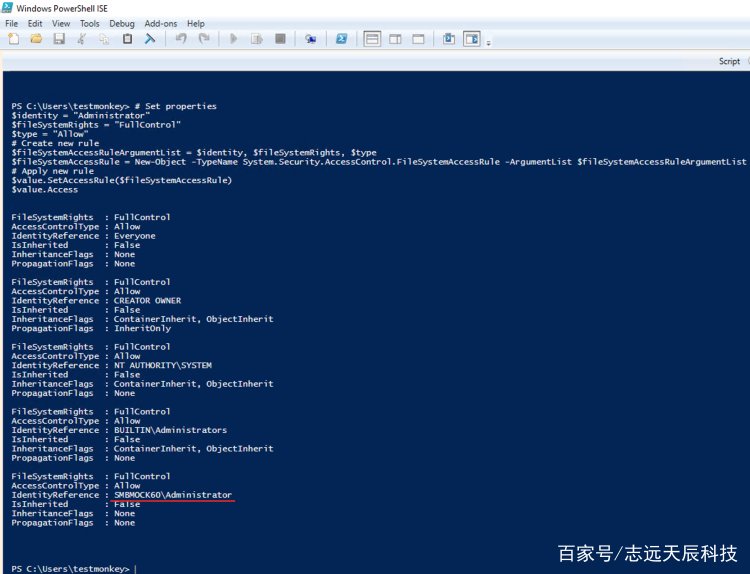Show Script Pane Top layout icon
The height and width of the screenshot is (574, 750).
[372, 39]
